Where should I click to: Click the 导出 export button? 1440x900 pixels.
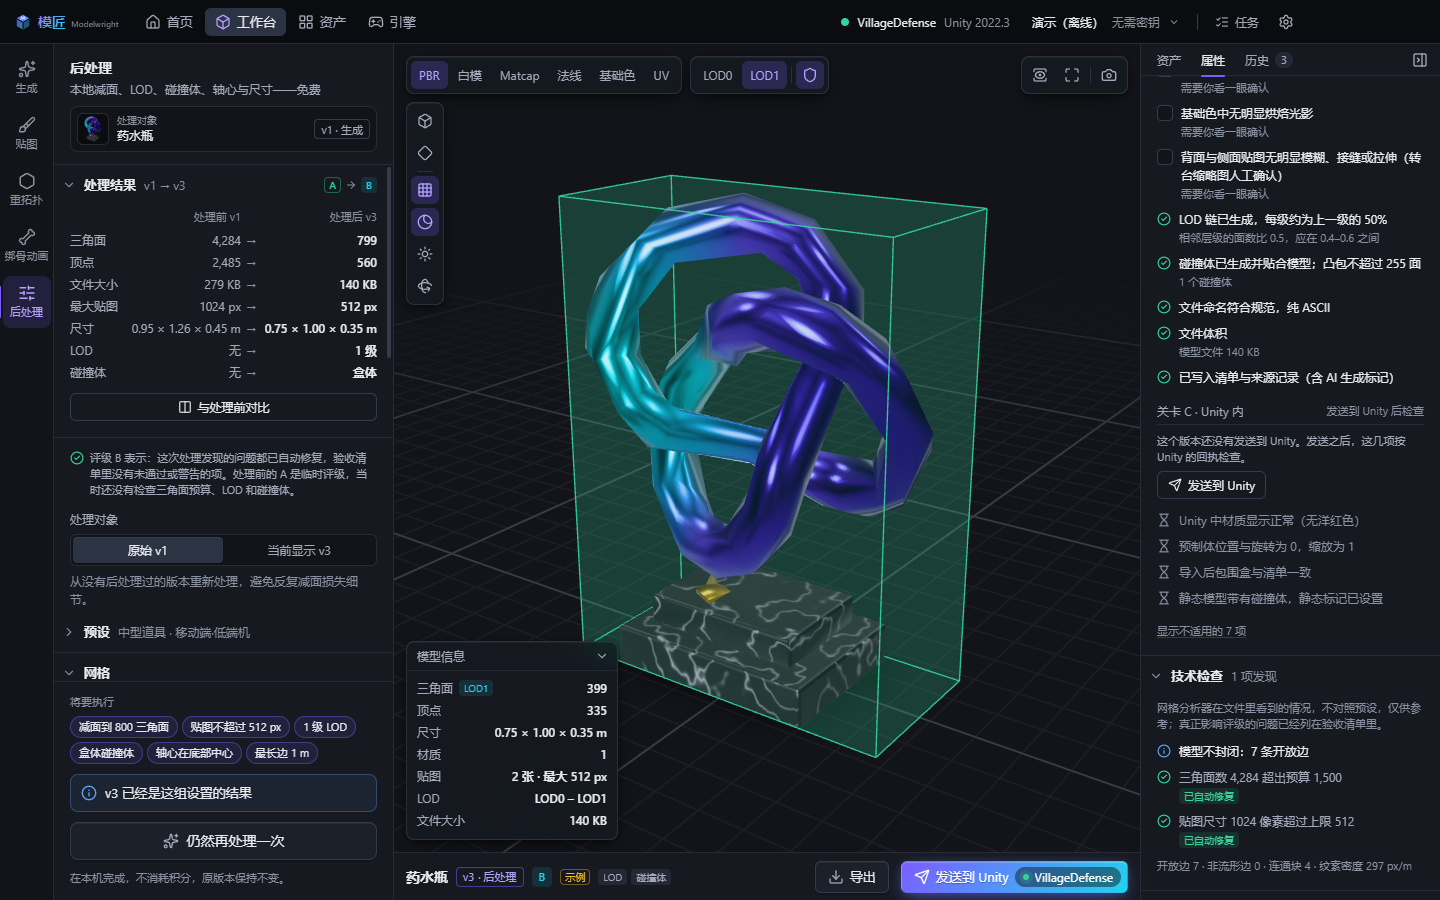tap(852, 877)
